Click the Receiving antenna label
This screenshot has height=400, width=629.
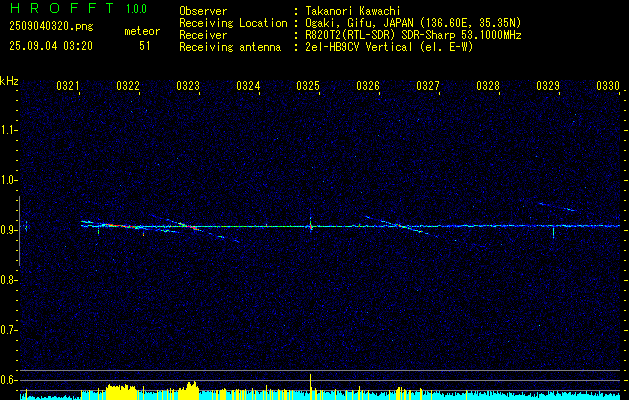[230, 47]
